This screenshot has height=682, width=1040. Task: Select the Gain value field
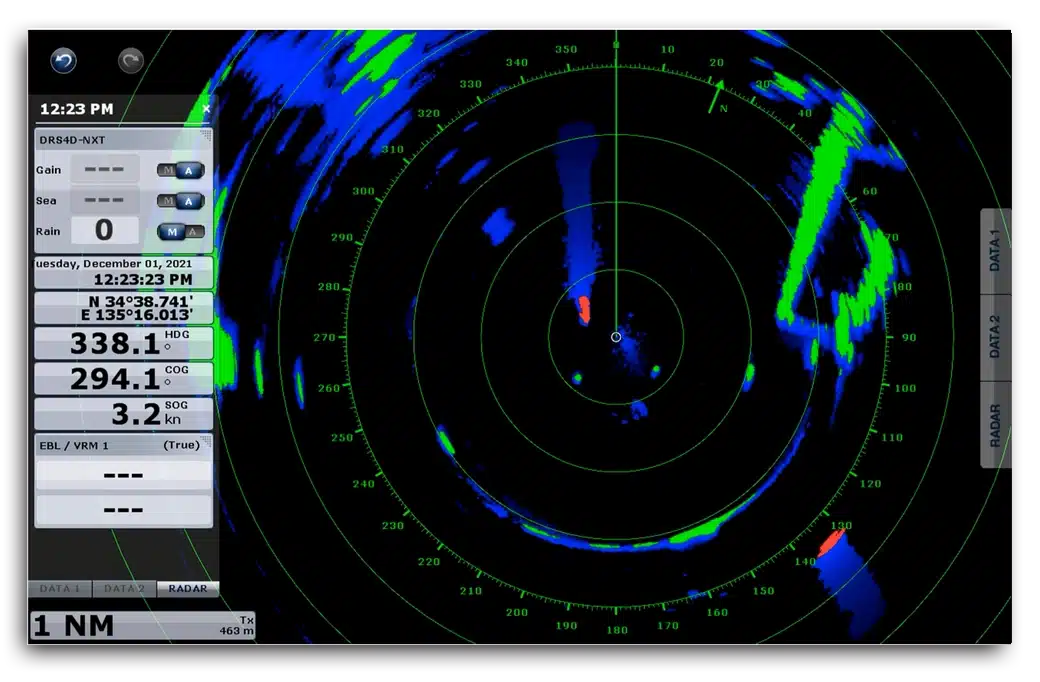tap(105, 169)
